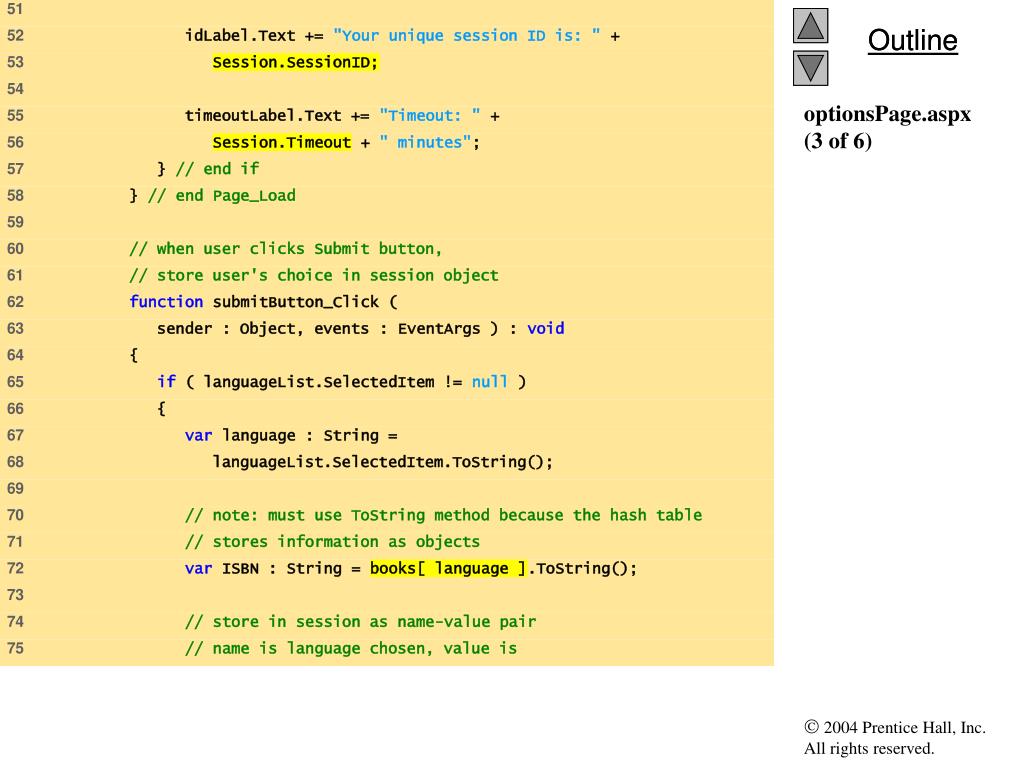Click the string "Your unique session ID is: "
The width and height of the screenshot is (1024, 768).
[467, 35]
